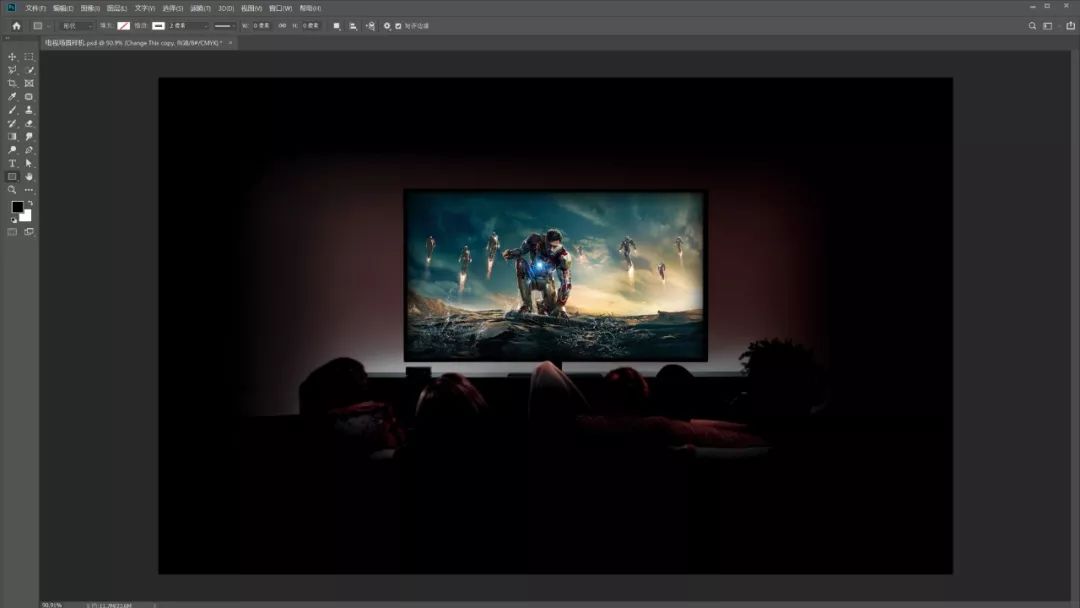
Task: Select the Horizontal Type tool
Action: (x=12, y=163)
